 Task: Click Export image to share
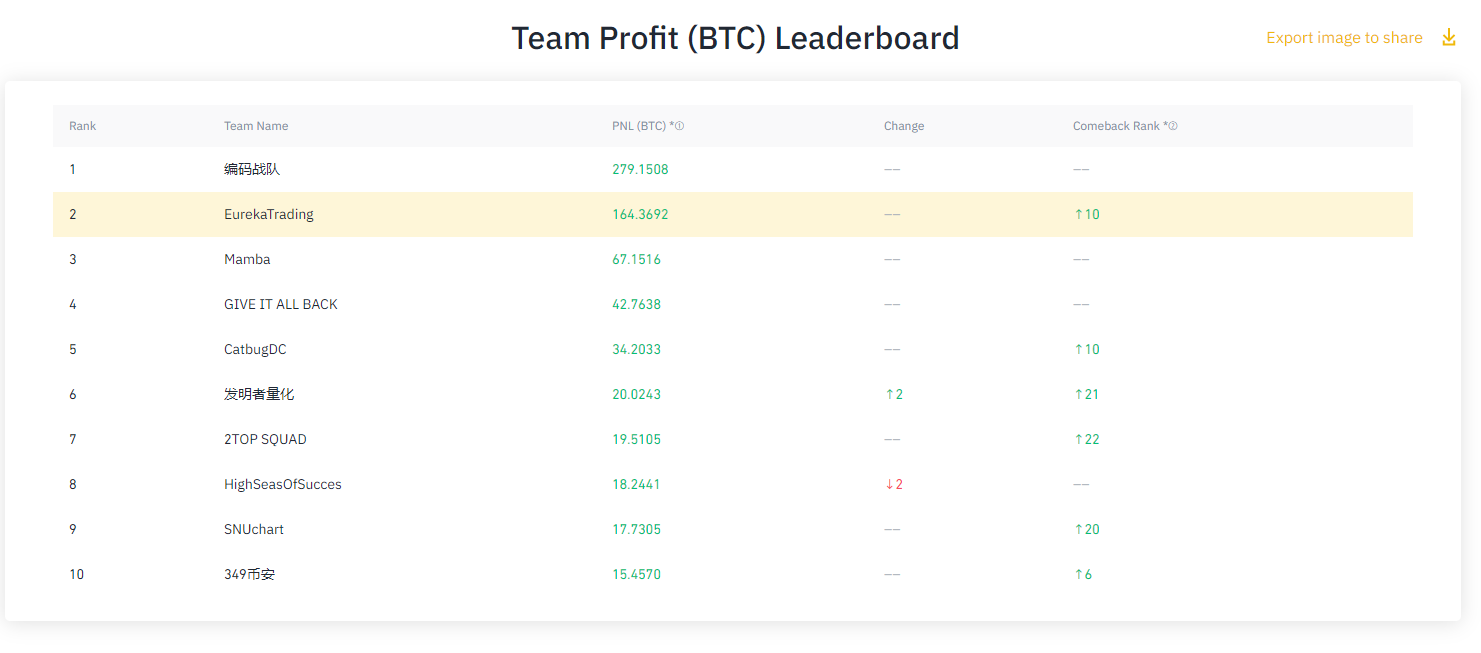(1344, 37)
